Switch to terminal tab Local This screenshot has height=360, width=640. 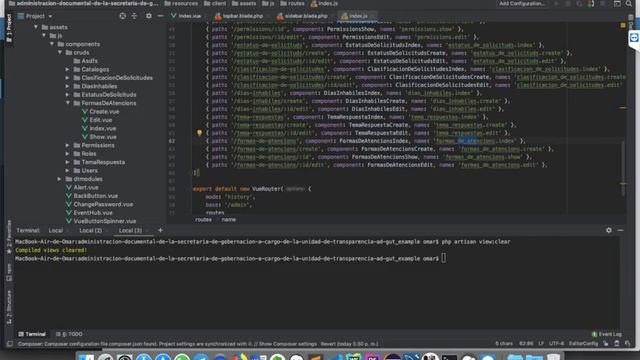pyautogui.click(x=56, y=231)
